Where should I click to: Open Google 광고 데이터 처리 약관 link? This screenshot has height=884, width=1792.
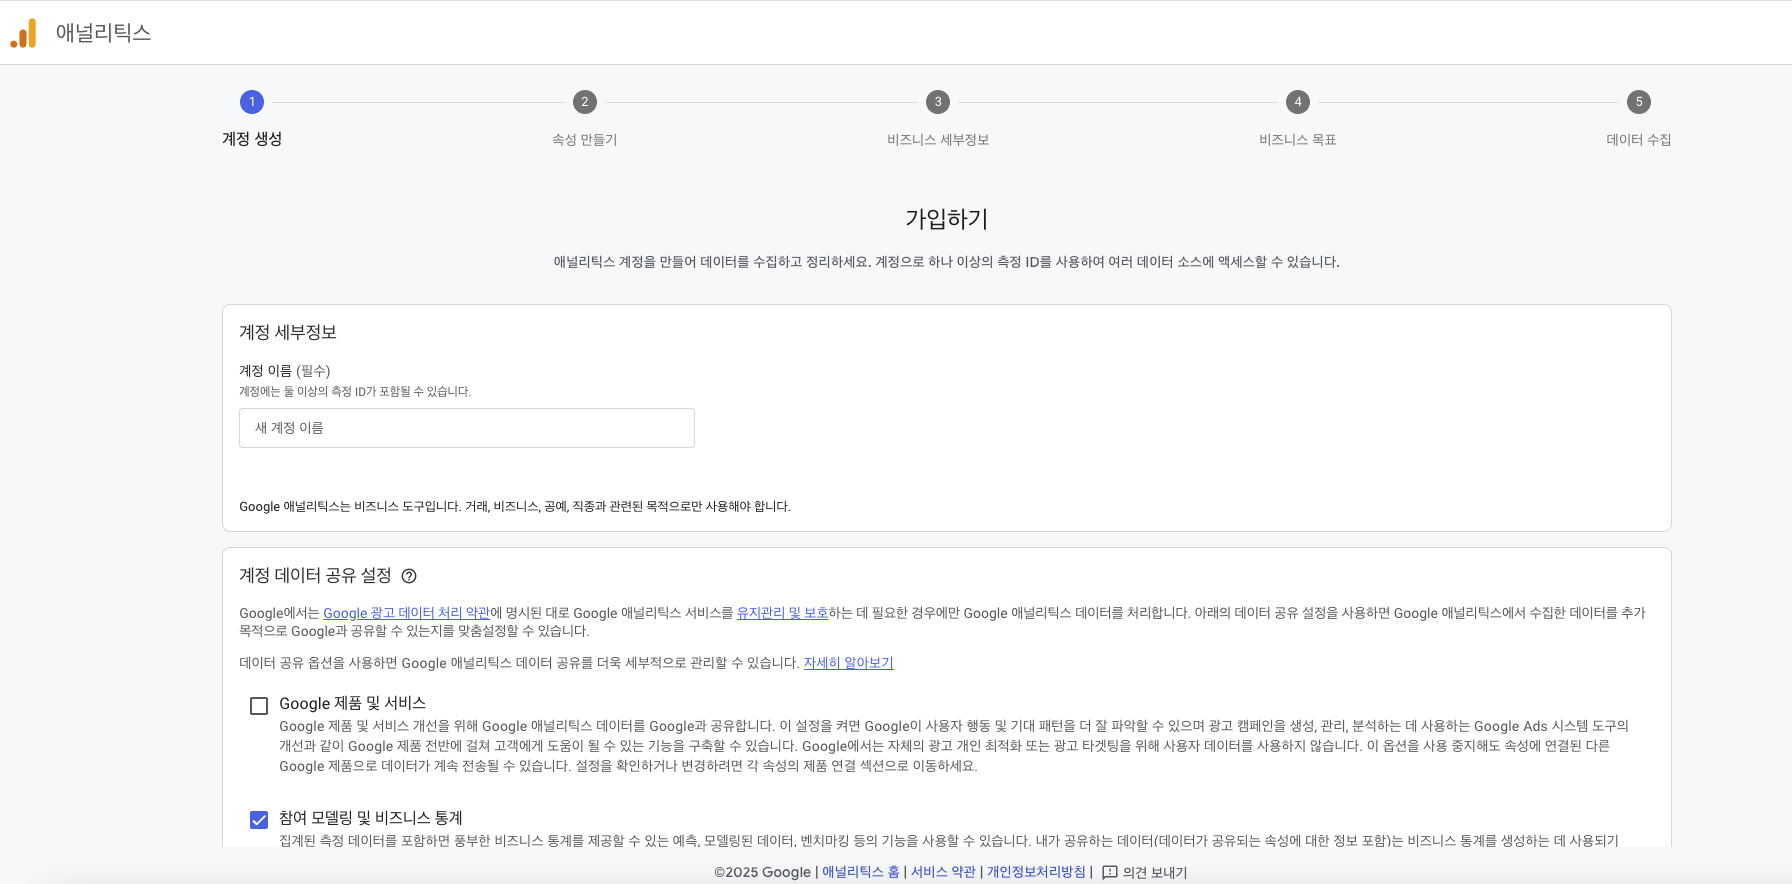tap(406, 613)
